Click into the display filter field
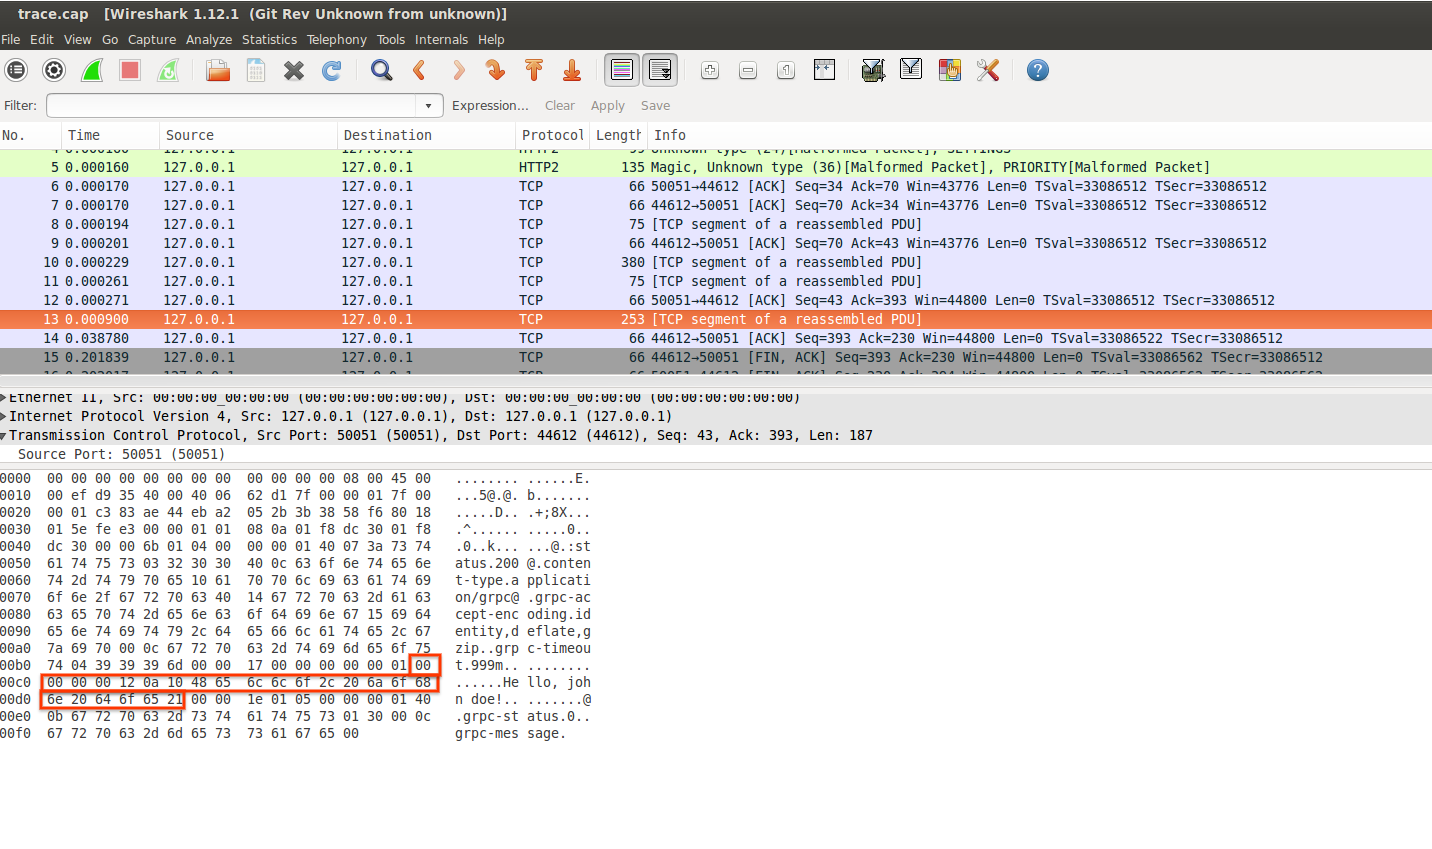Screen dimensions: 1432x849 tap(232, 106)
